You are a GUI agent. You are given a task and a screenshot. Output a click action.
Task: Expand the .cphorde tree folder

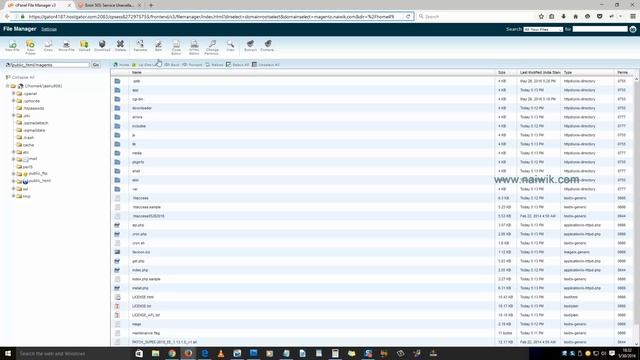[13, 101]
